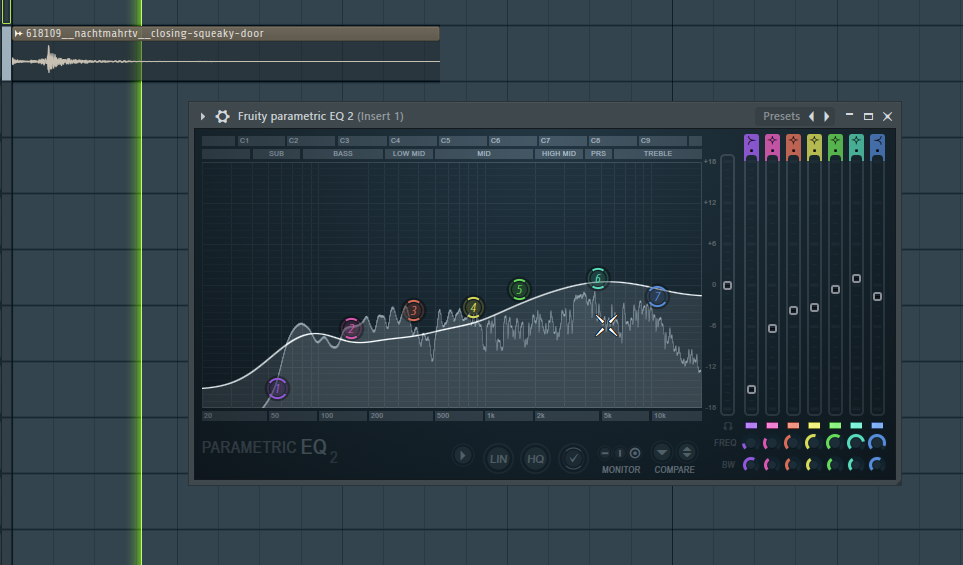Go to previous preset arrow

click(x=811, y=116)
